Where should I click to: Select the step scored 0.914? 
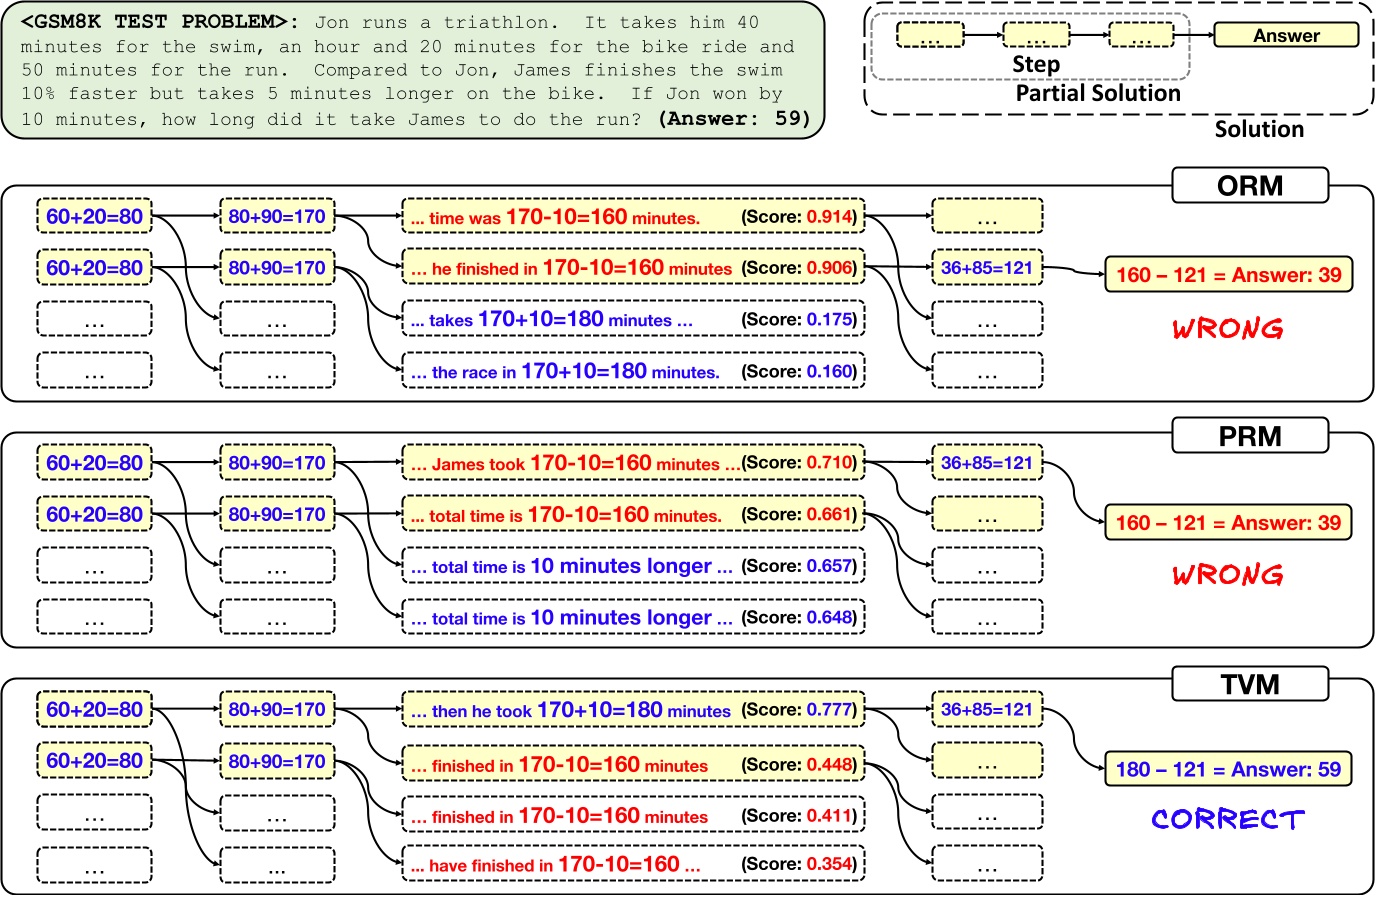pyautogui.click(x=633, y=217)
